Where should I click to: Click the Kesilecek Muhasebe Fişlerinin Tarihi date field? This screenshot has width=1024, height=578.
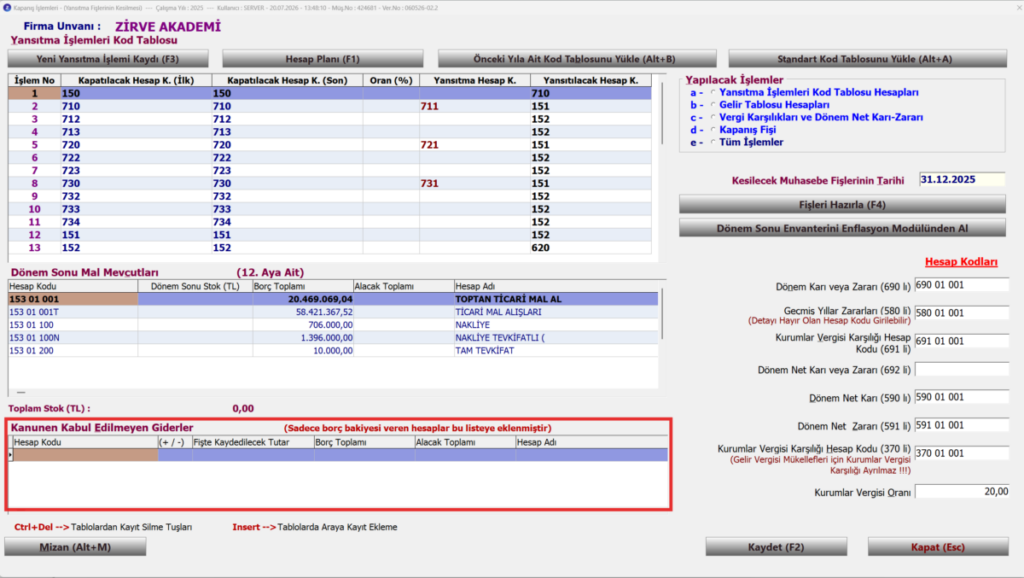(x=962, y=180)
